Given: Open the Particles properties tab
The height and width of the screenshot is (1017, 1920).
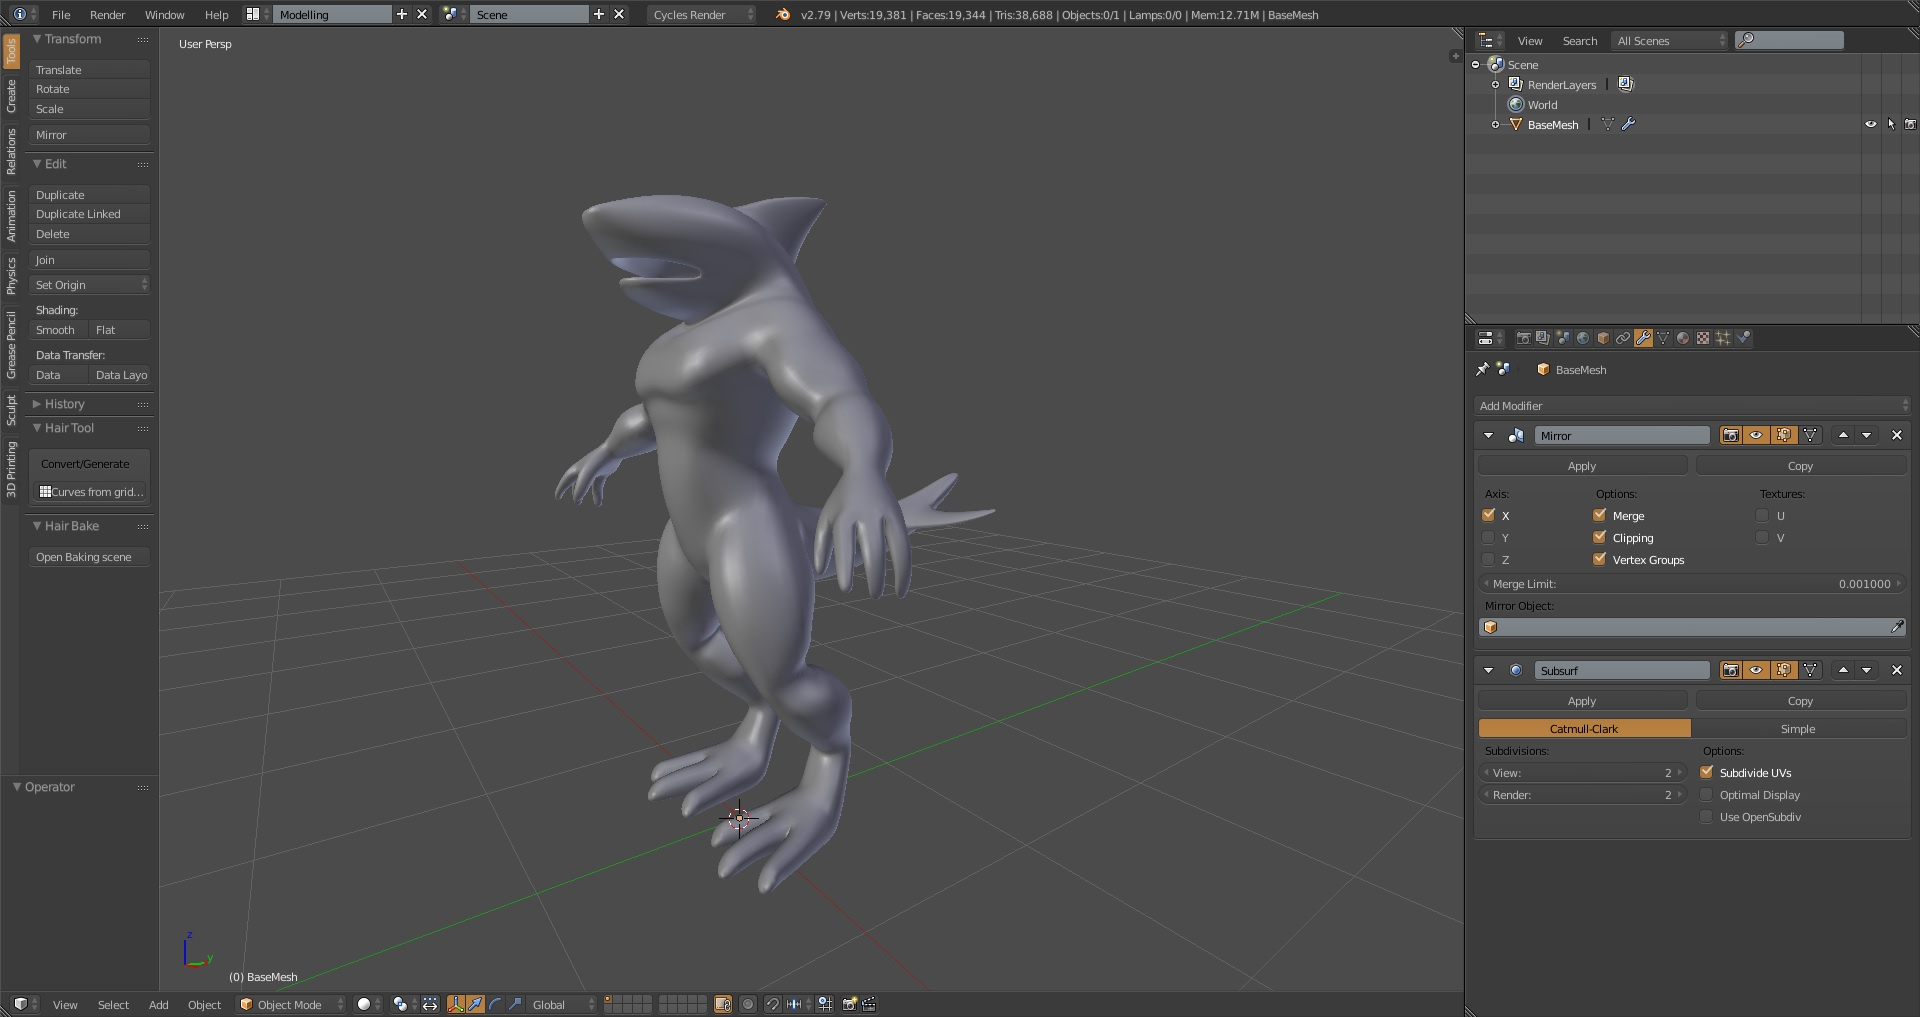Looking at the screenshot, I should [x=1723, y=338].
